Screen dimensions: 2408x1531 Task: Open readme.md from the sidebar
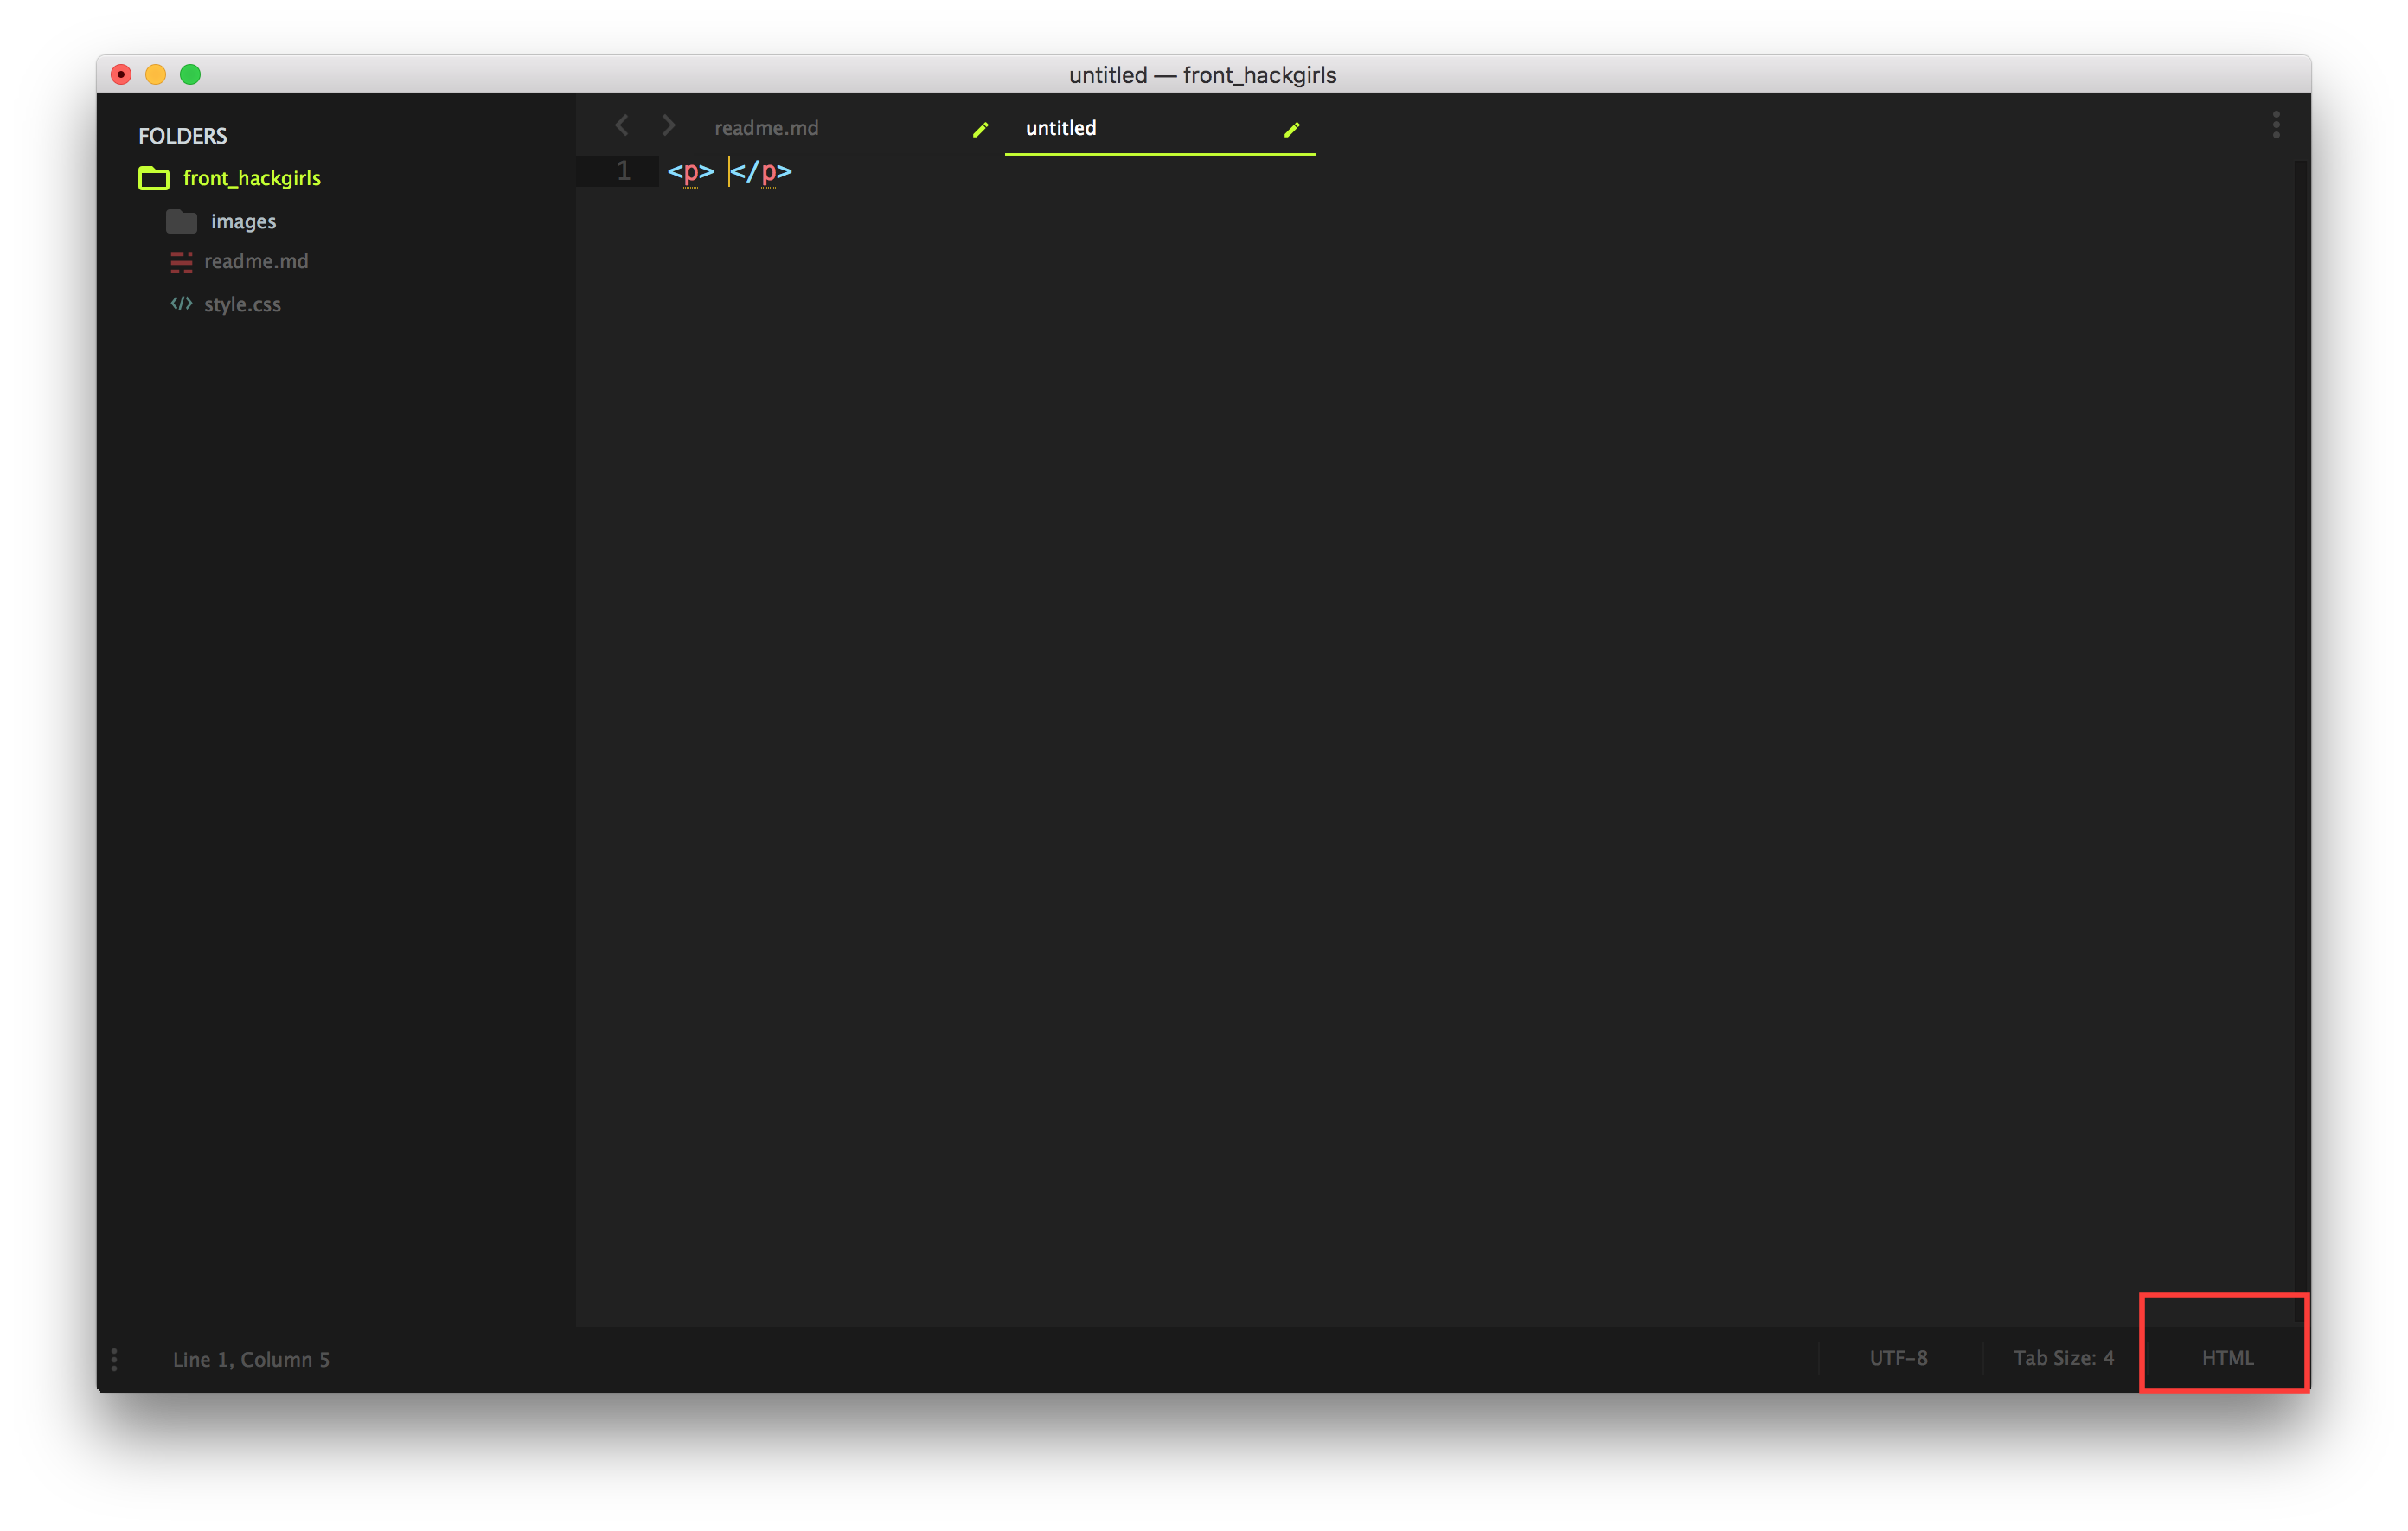click(x=256, y=261)
